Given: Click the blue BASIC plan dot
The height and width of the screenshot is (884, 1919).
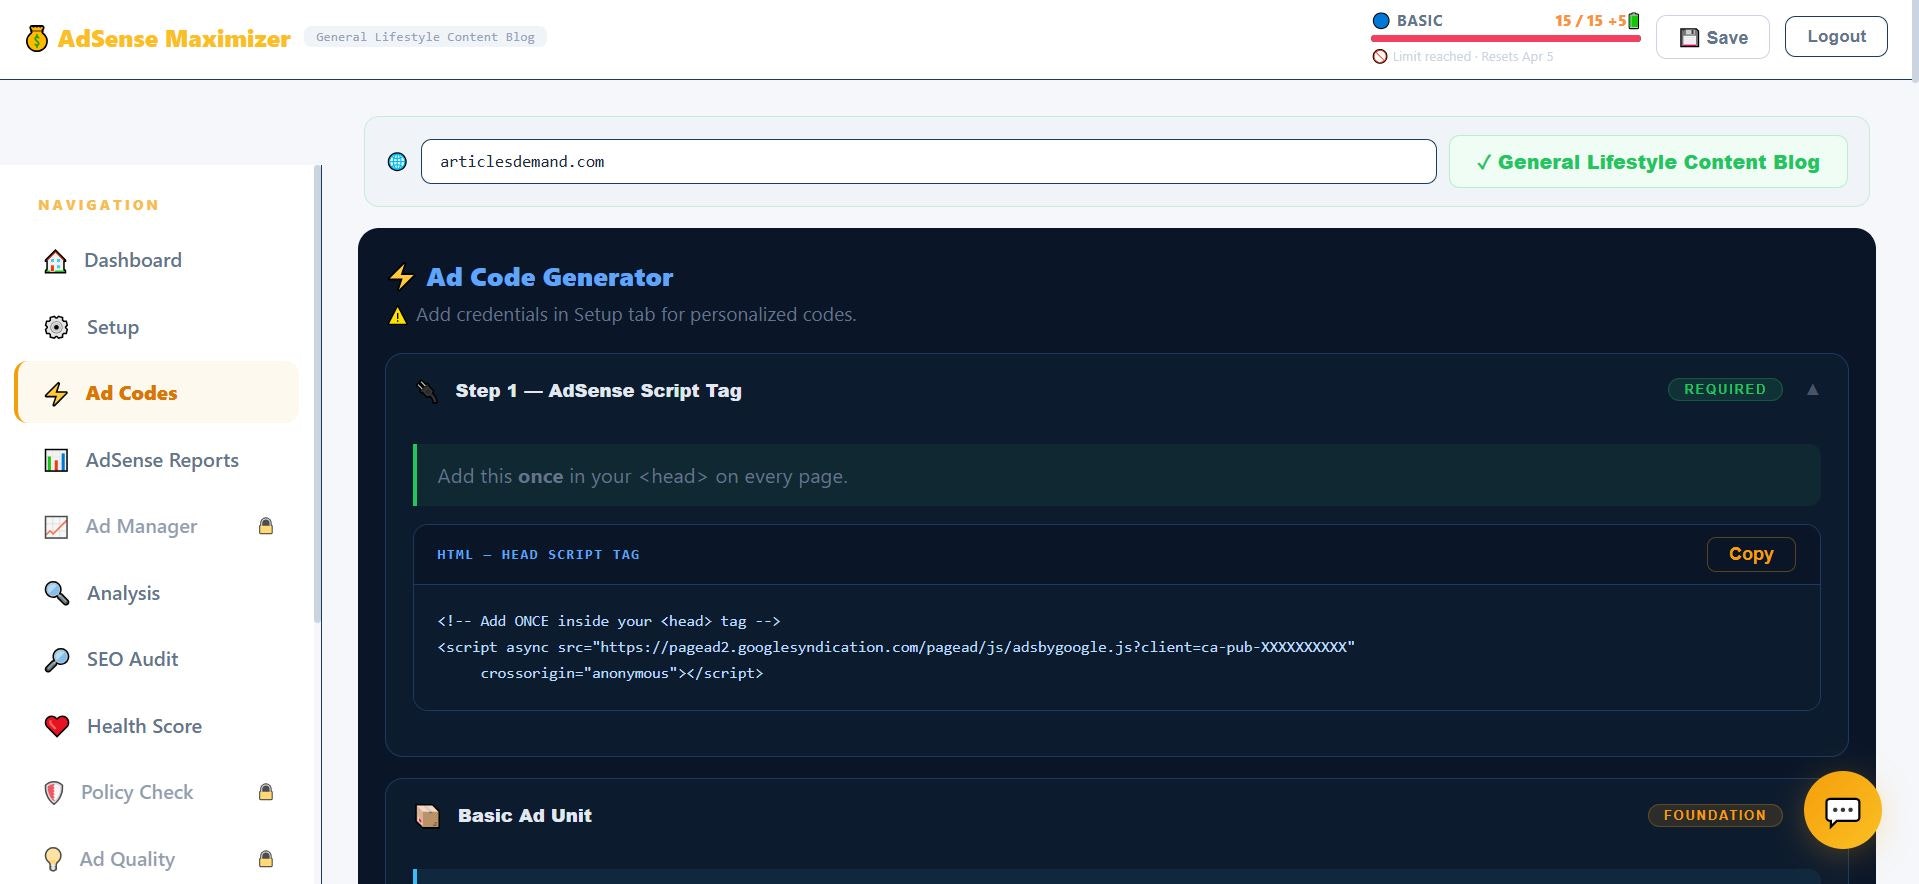Looking at the screenshot, I should point(1381,21).
